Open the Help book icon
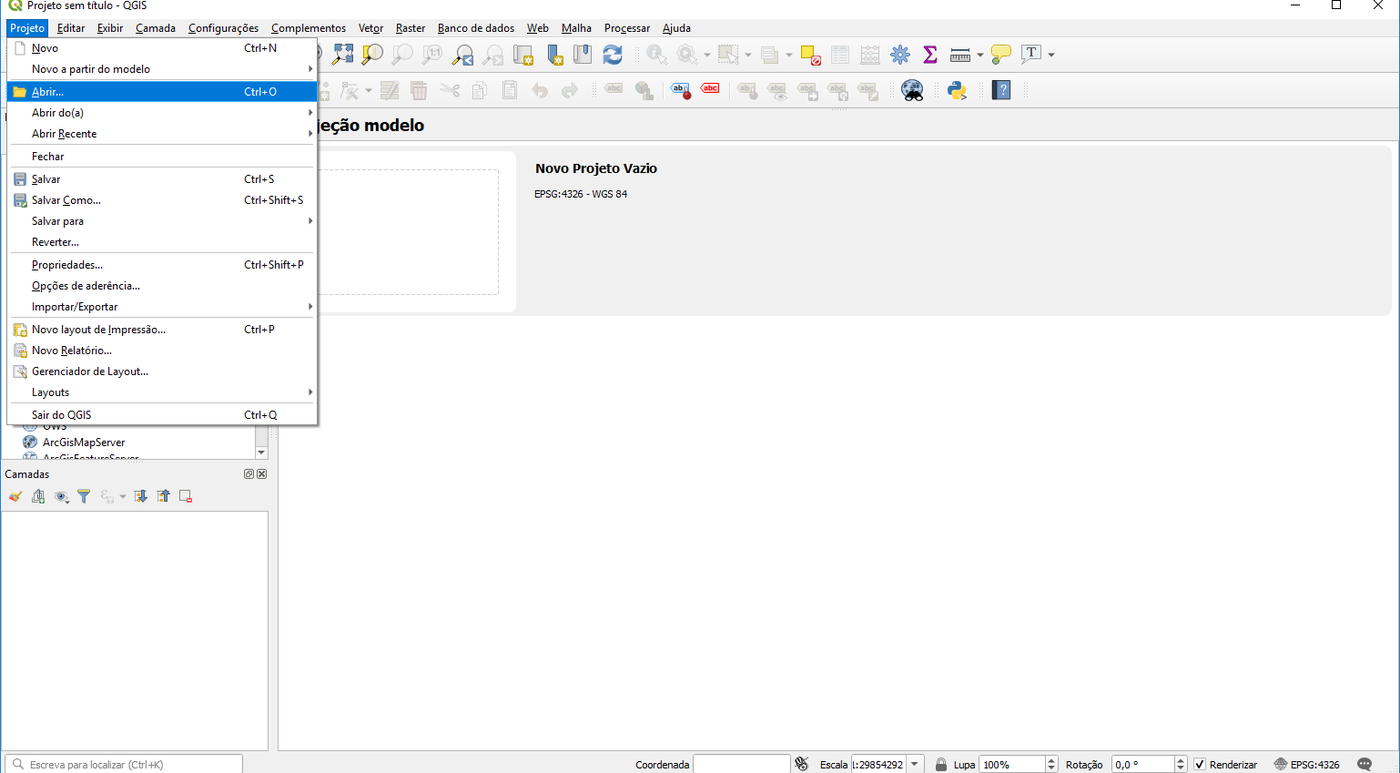The image size is (1400, 773). pos(1001,90)
